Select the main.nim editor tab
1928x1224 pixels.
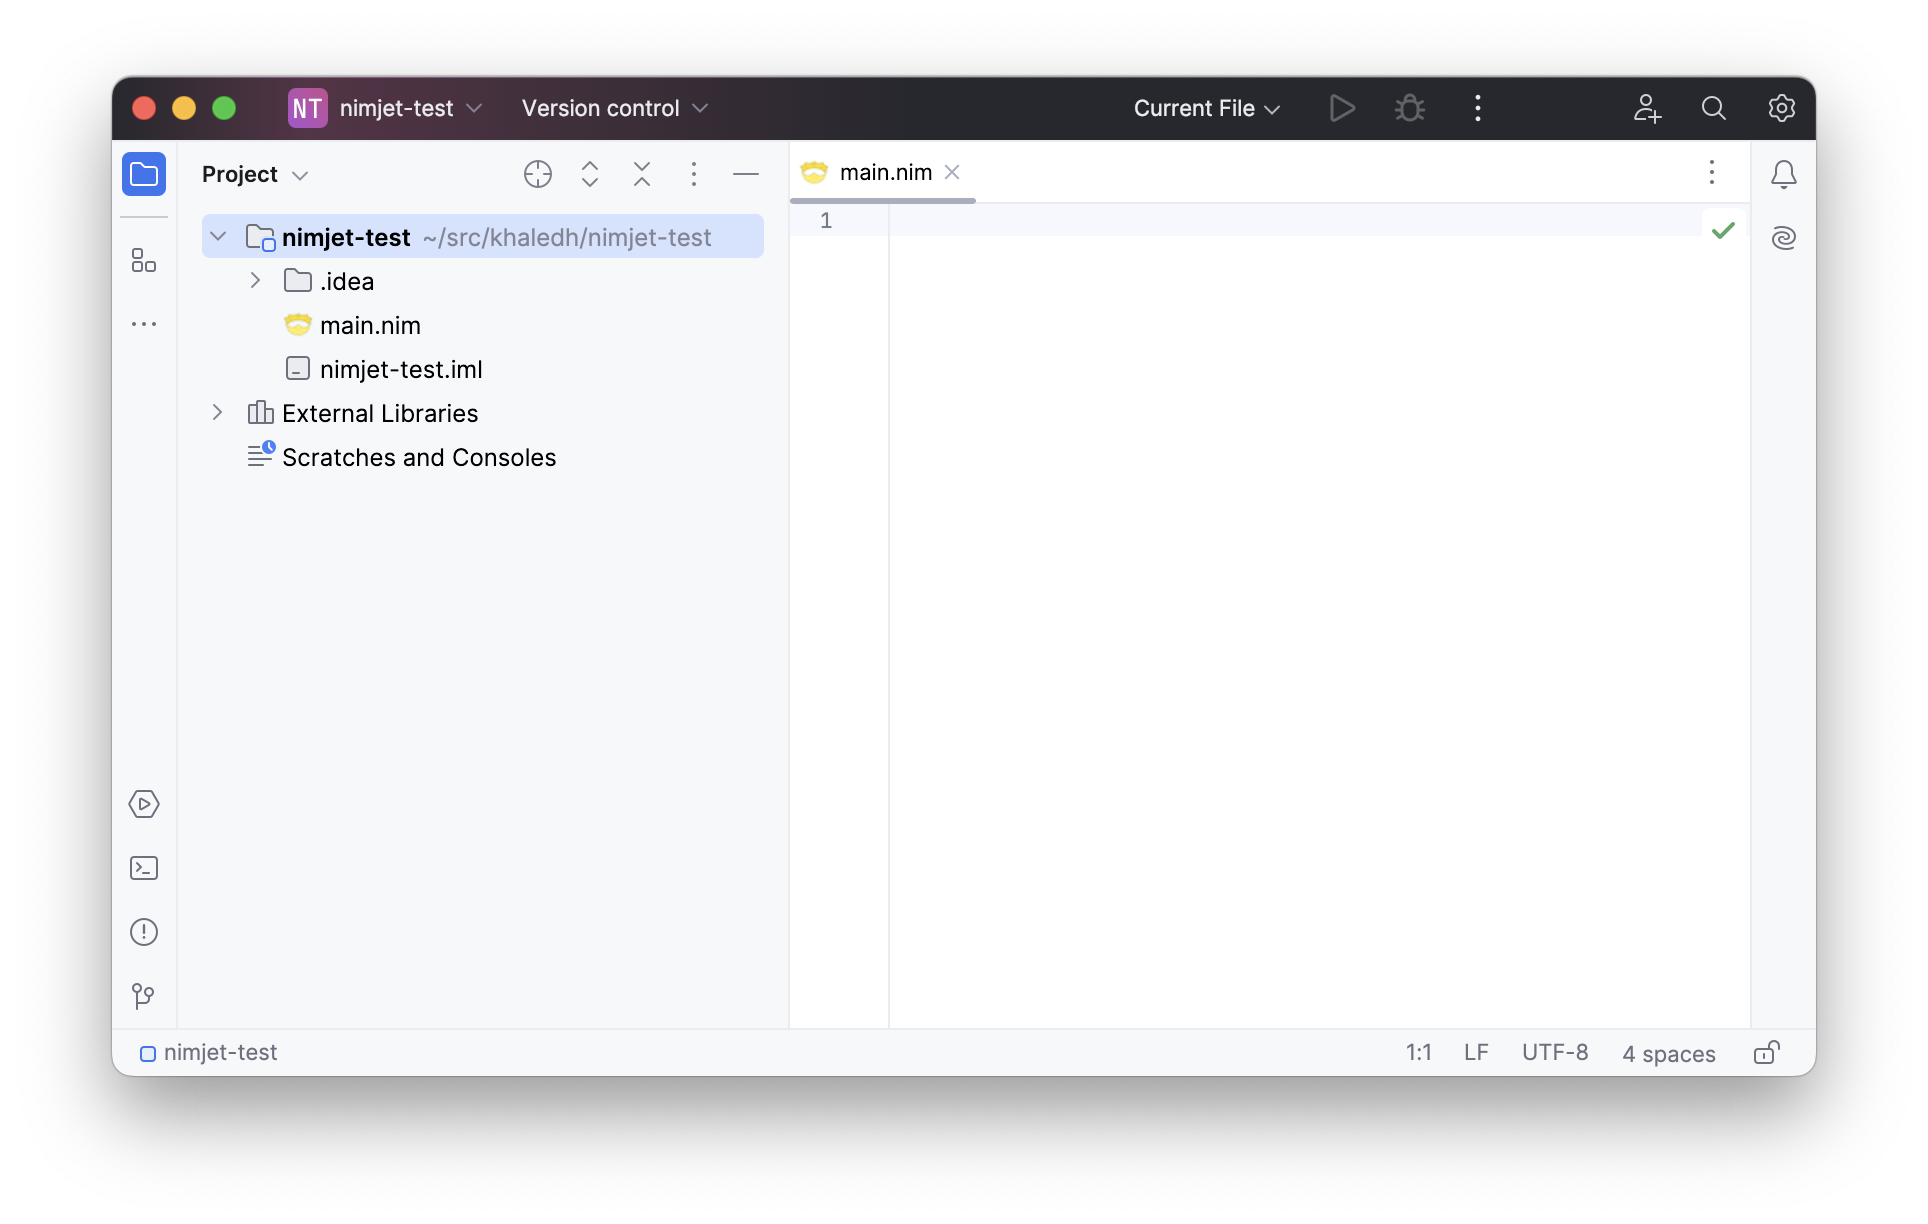point(885,171)
